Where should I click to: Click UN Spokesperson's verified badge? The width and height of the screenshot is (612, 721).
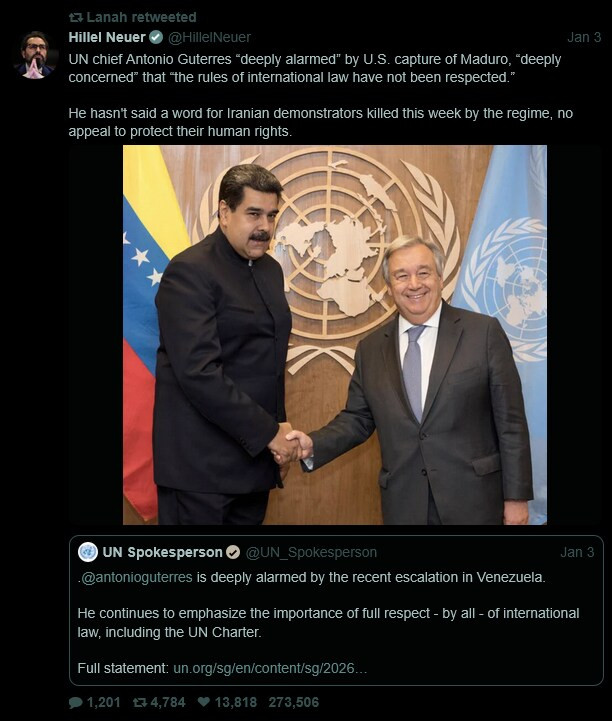coord(233,552)
